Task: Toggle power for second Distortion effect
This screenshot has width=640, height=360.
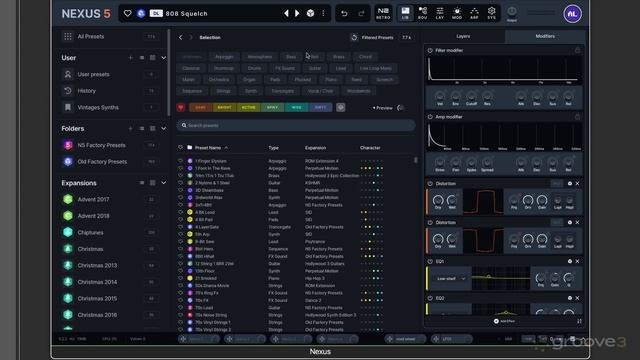Action: [430, 222]
